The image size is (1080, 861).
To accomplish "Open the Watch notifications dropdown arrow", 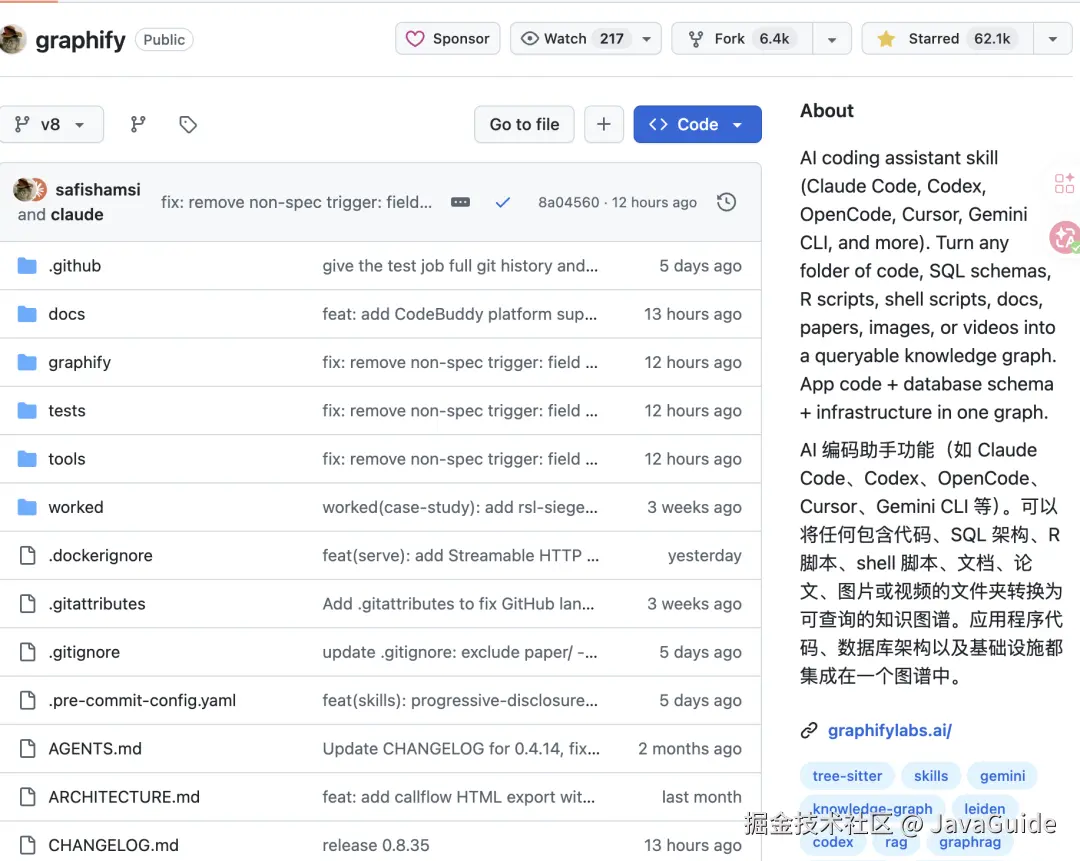I will [647, 39].
